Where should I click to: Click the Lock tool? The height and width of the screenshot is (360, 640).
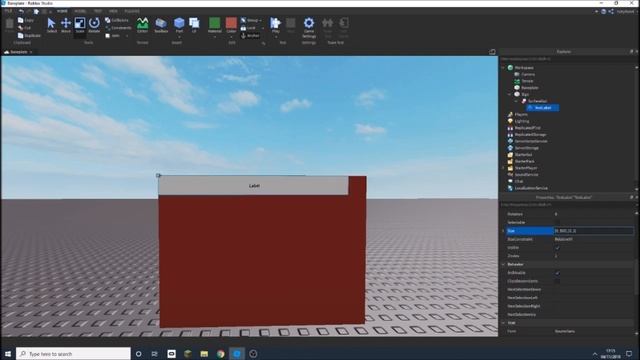248,28
